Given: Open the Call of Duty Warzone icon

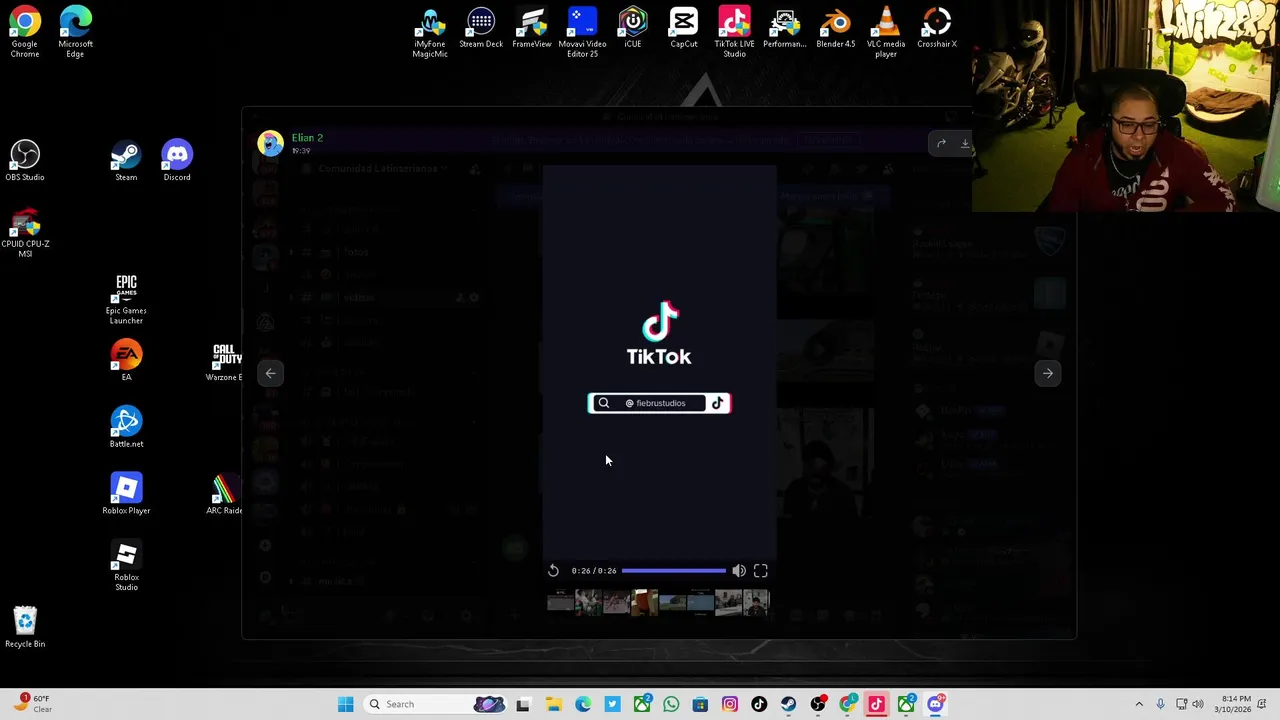Looking at the screenshot, I should [x=226, y=361].
